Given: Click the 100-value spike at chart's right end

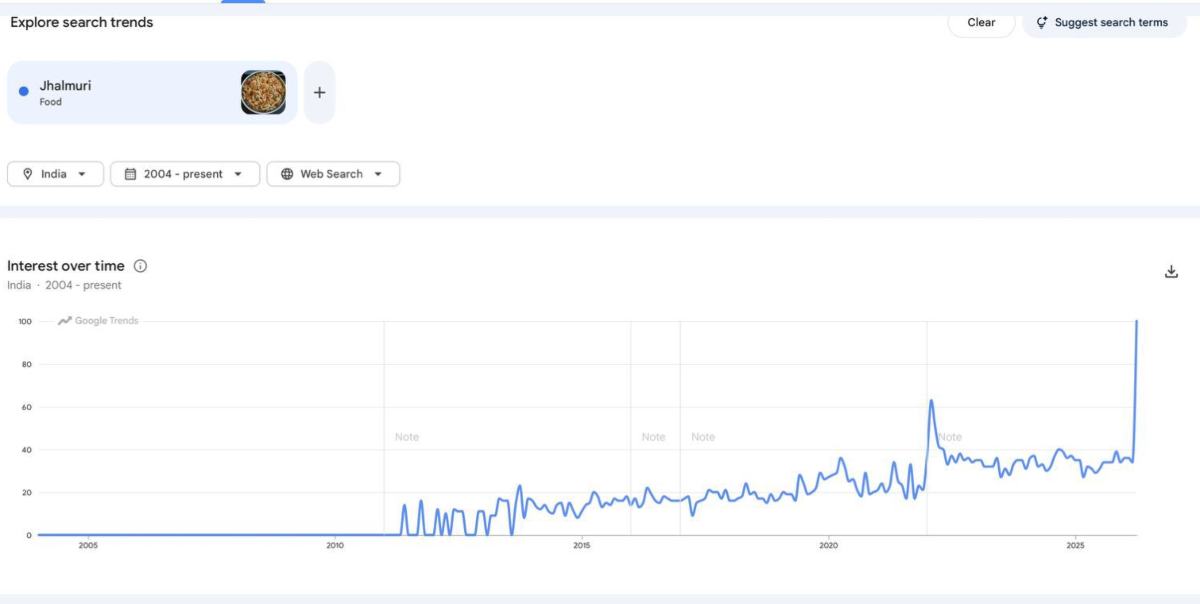Looking at the screenshot, I should click(1137, 322).
